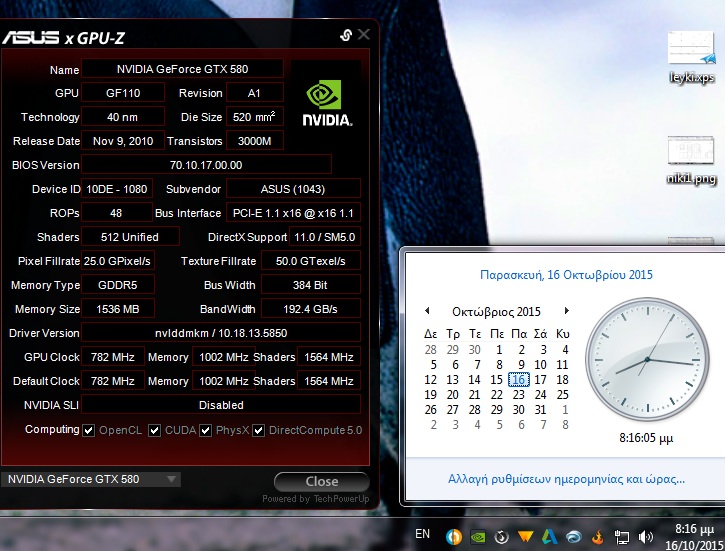
Task: Click the flame tray icon
Action: (x=598, y=537)
